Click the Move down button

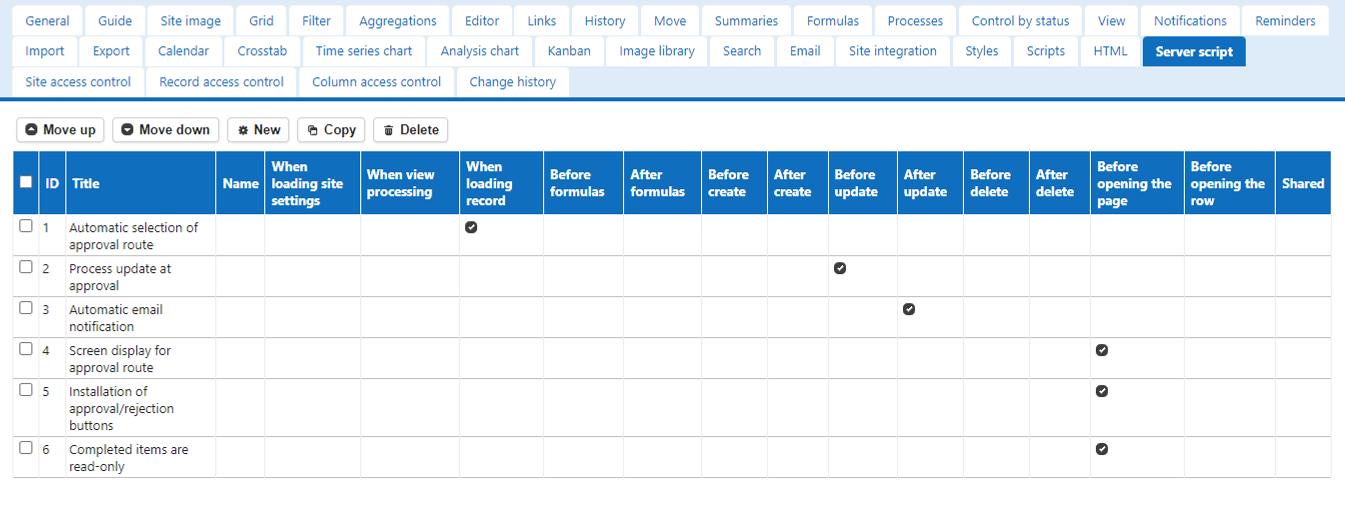click(x=165, y=130)
